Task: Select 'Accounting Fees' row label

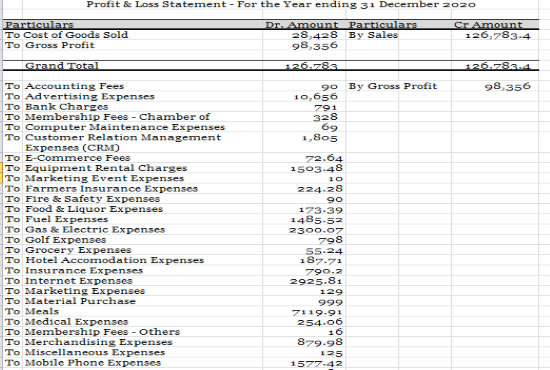Action: [74, 86]
